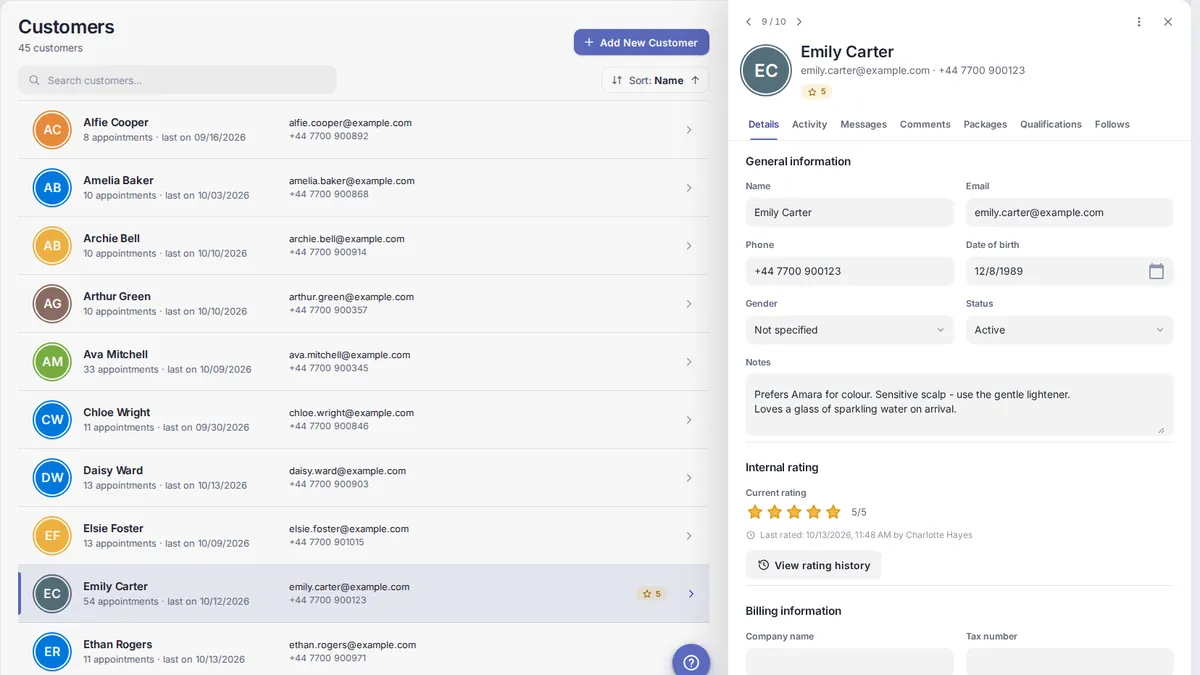Go to previous customer arrow in detail panel
The image size is (1200, 675).
748,22
